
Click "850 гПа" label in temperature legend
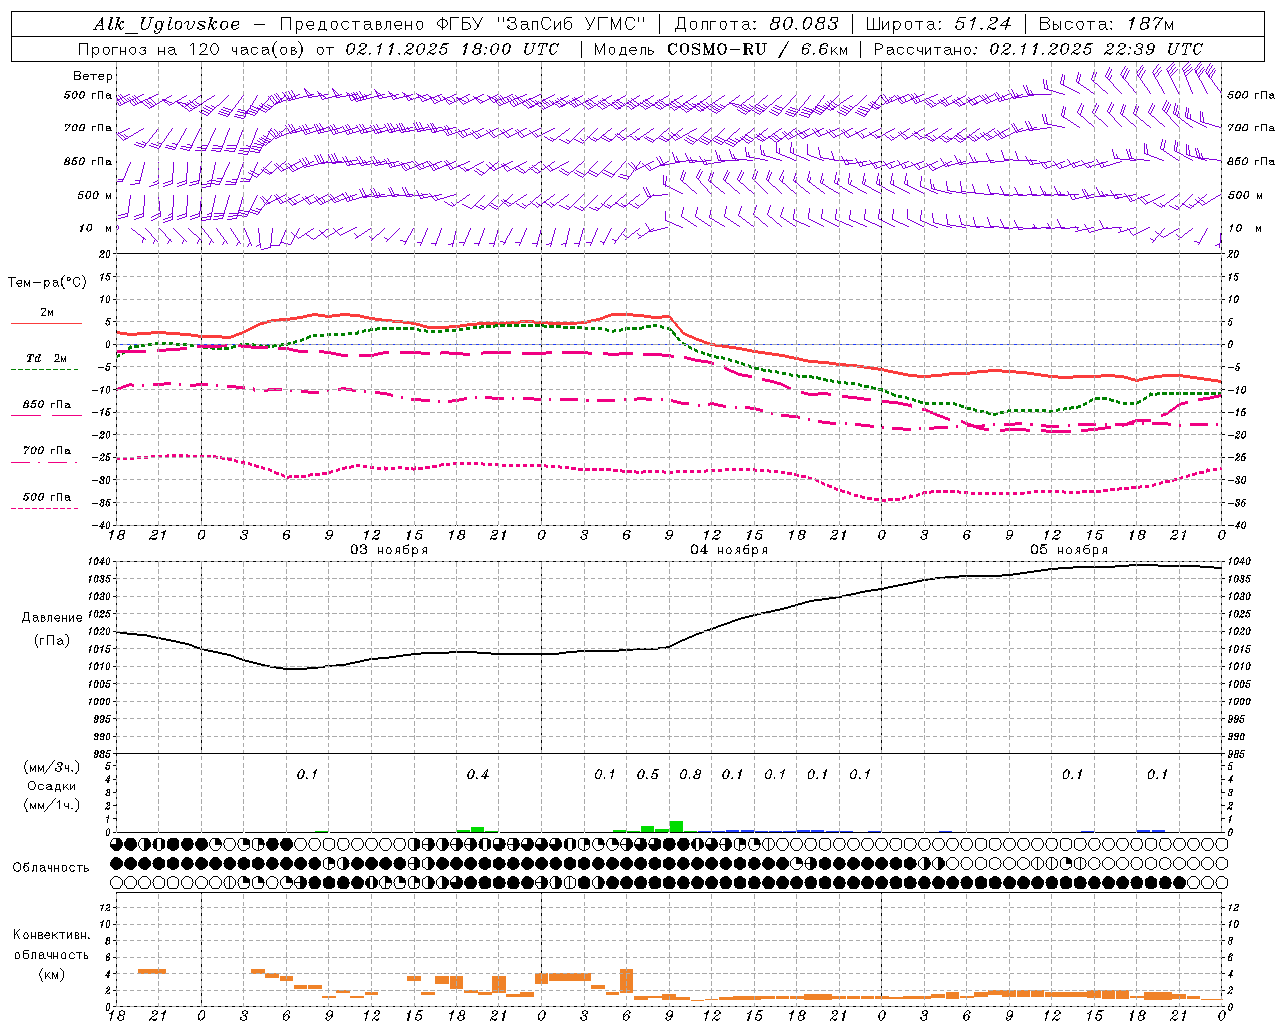click(47, 405)
